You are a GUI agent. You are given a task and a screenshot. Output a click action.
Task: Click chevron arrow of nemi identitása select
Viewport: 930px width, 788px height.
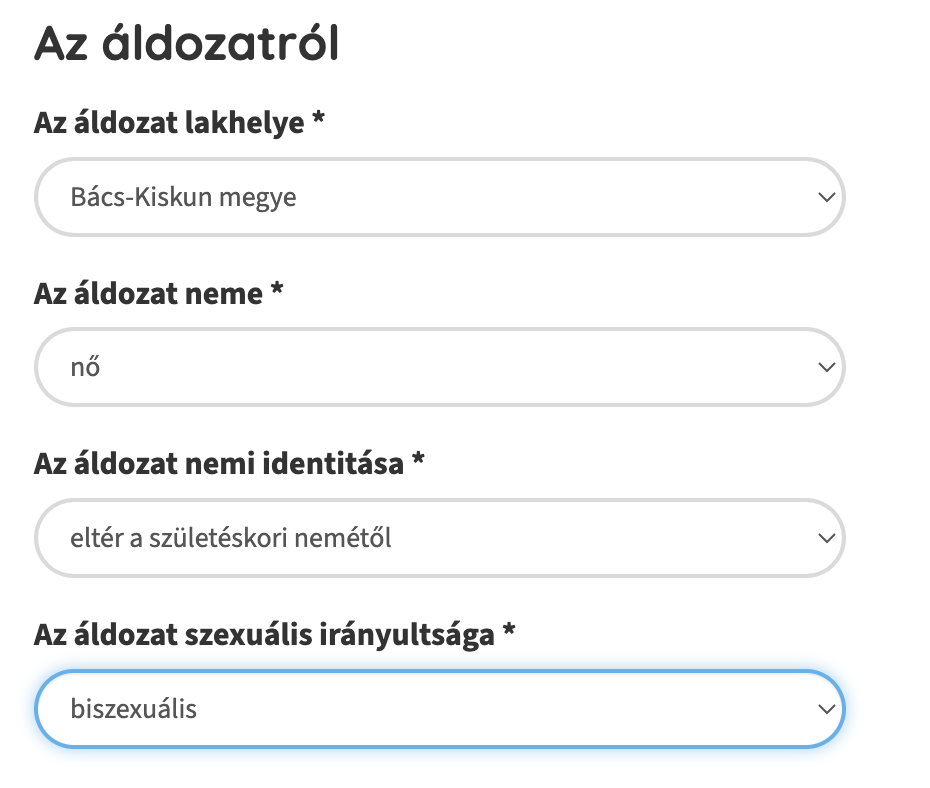(825, 539)
